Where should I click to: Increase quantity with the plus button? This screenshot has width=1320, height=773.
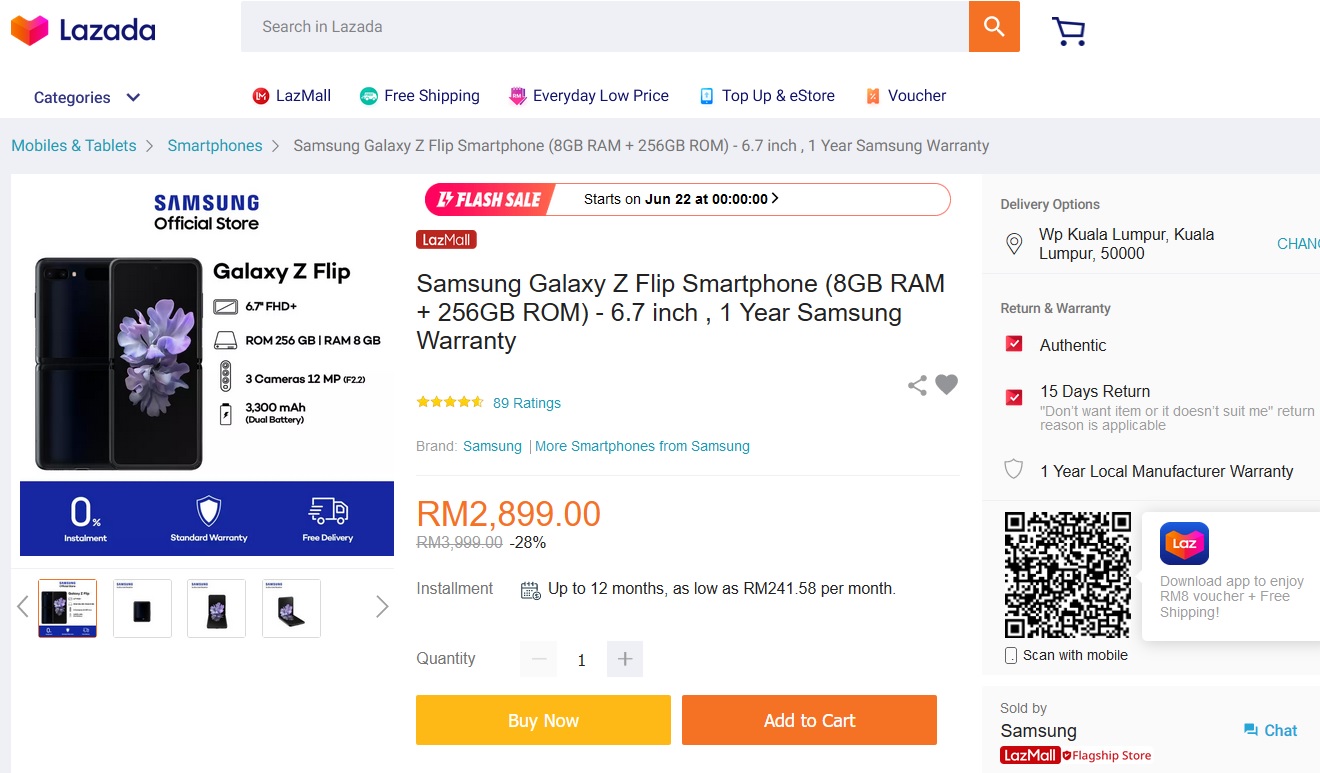click(625, 659)
